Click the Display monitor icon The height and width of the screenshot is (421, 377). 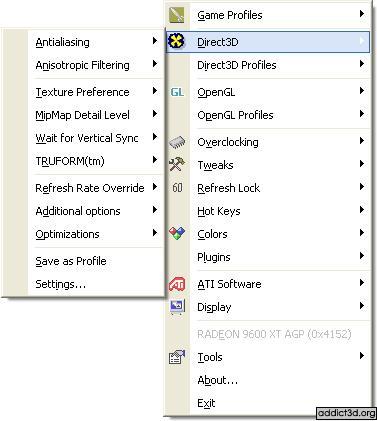(x=177, y=307)
